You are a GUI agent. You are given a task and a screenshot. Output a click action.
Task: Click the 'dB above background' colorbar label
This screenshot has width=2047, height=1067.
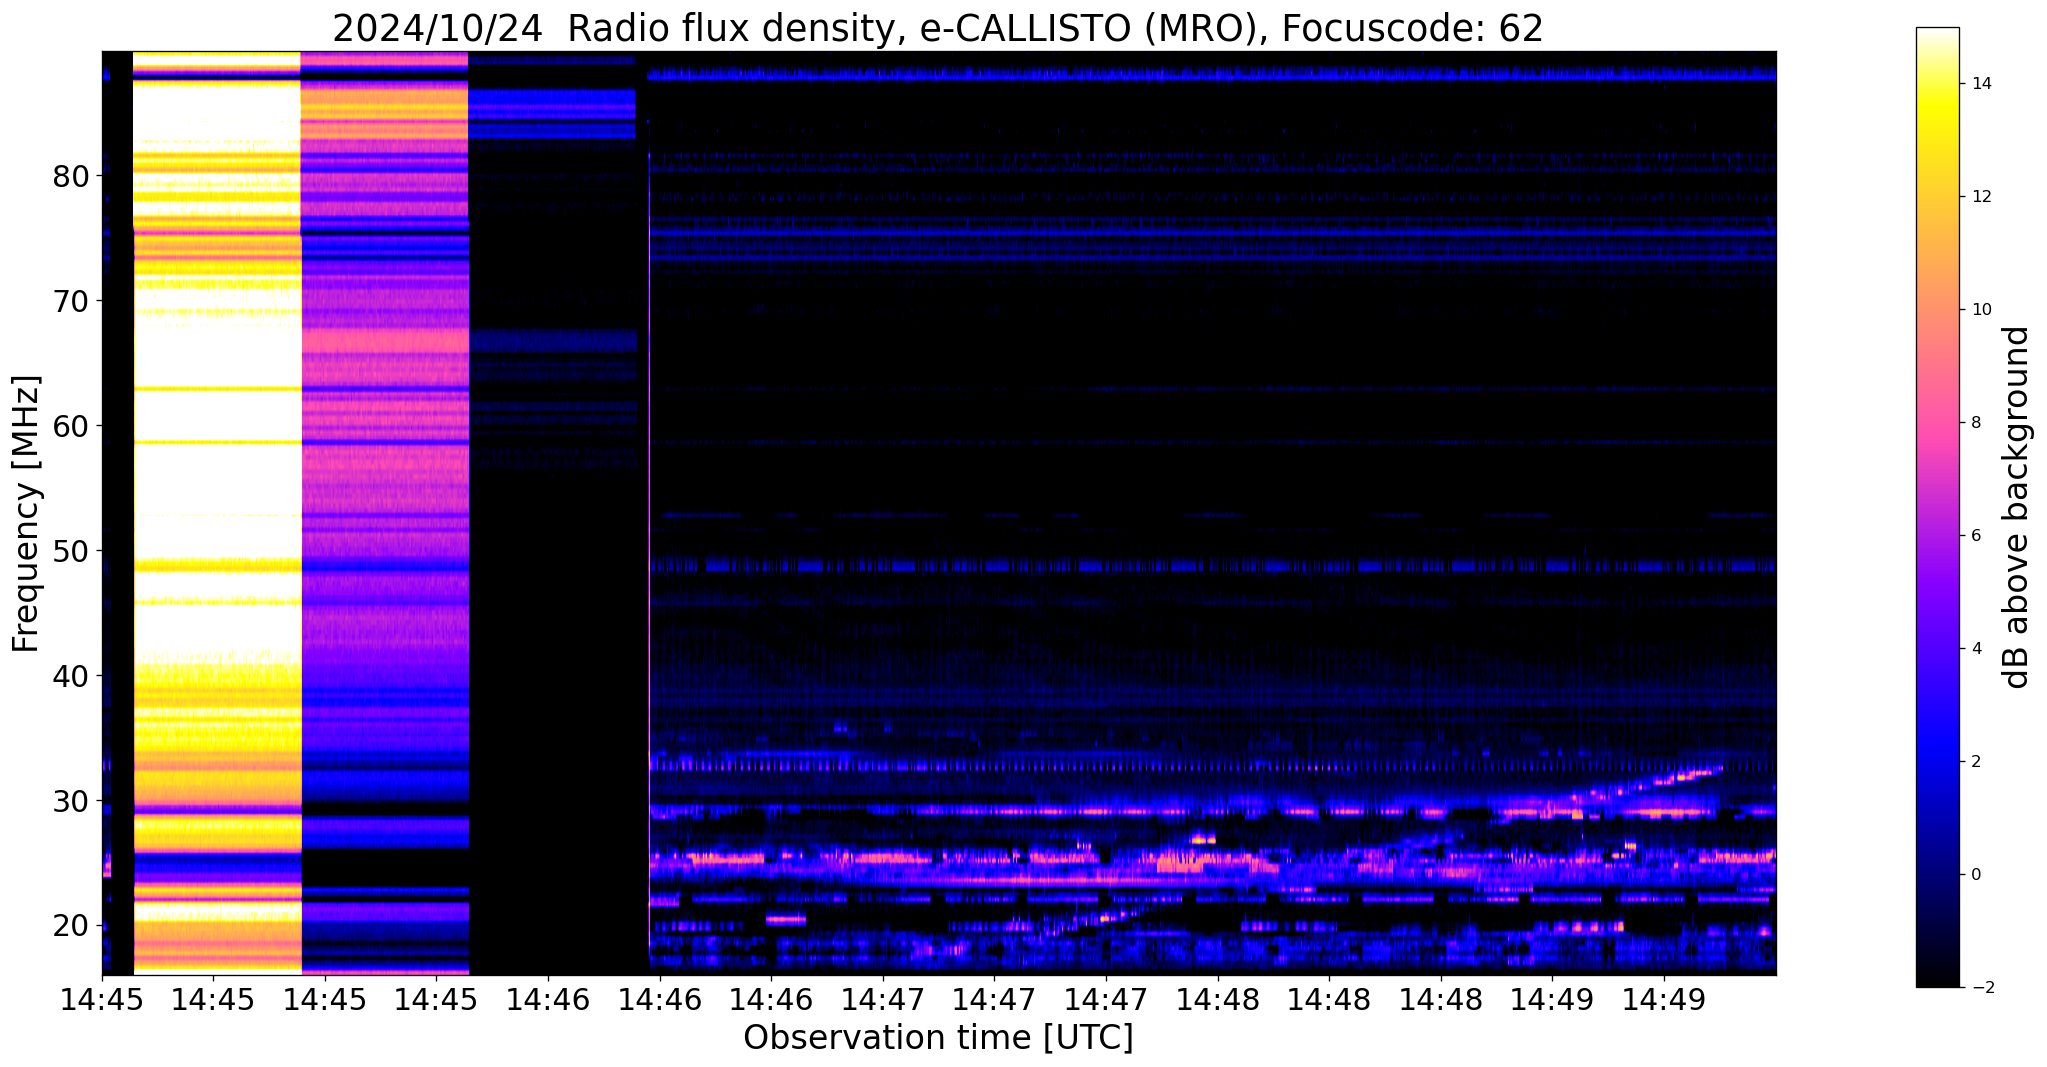pos(2016,507)
